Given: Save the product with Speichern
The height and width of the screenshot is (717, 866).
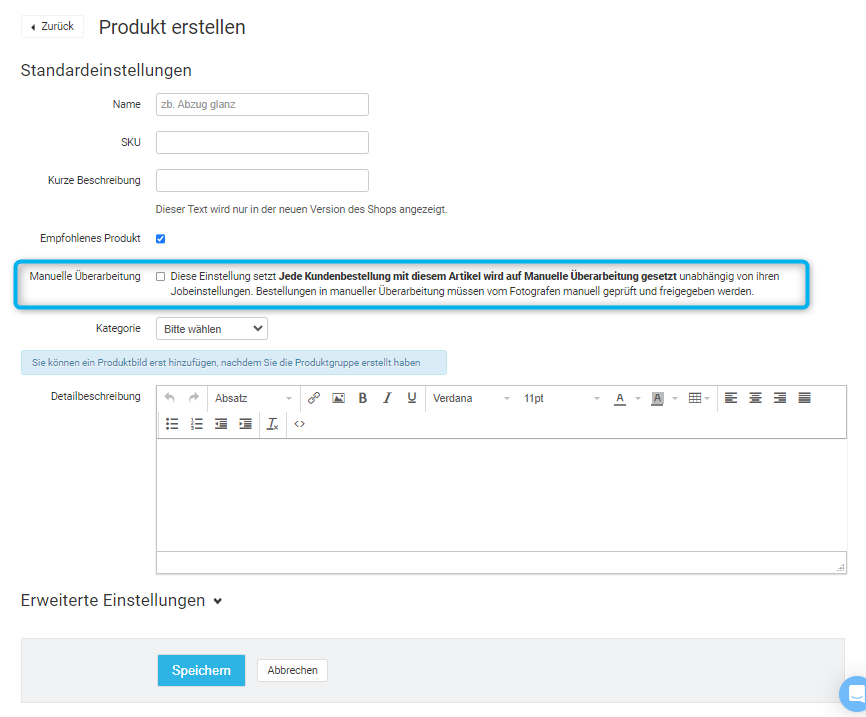Looking at the screenshot, I should click(x=202, y=671).
